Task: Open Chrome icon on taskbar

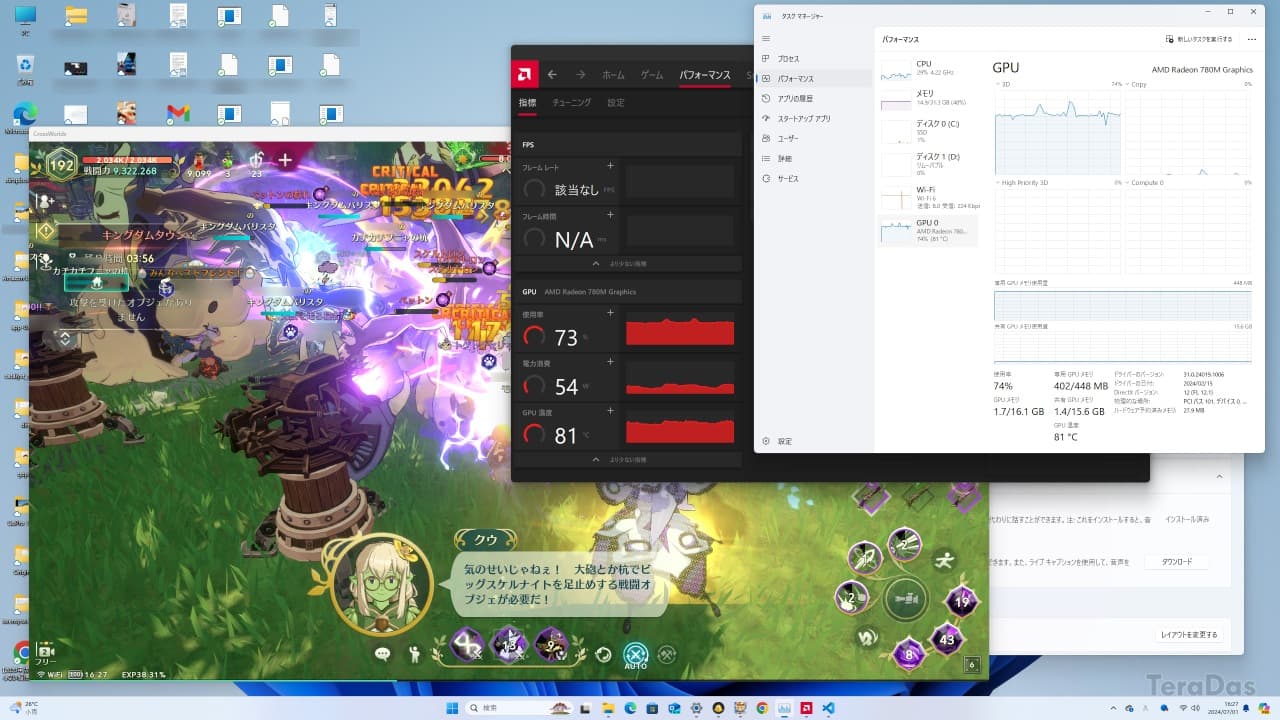Action: tap(762, 707)
